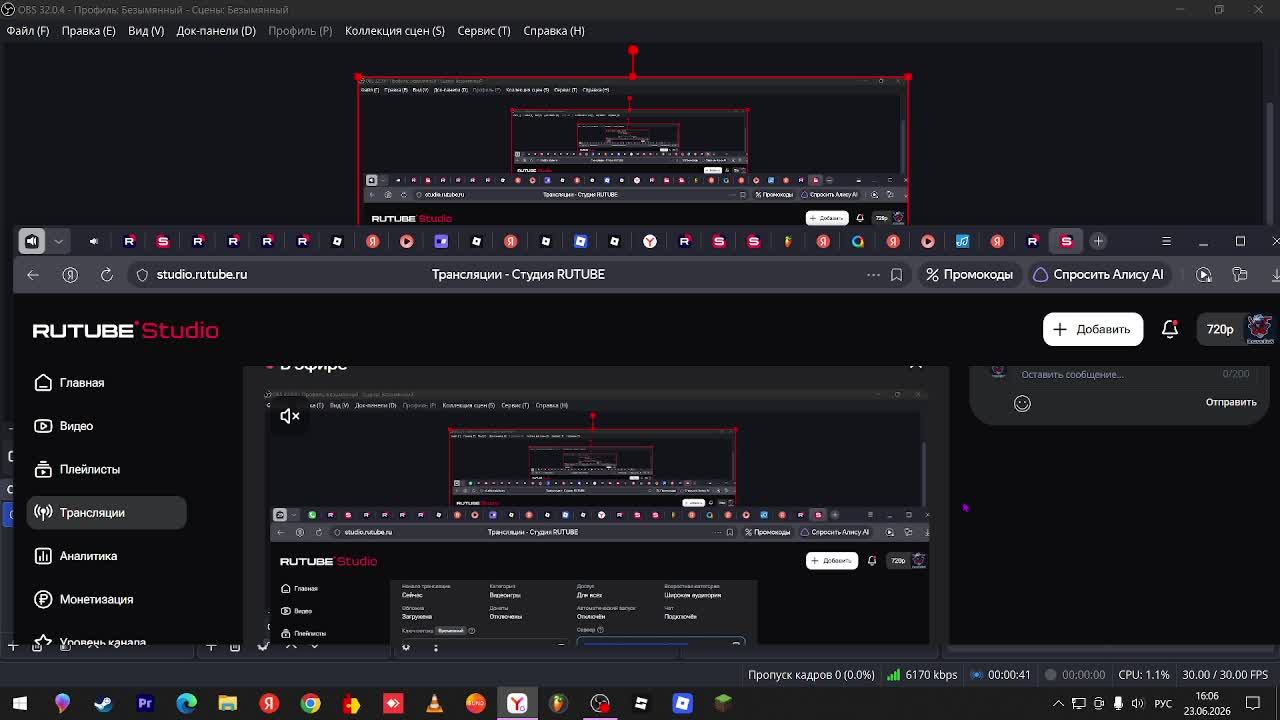
Task: Click the 00:00:41 stream timer
Action: (1001, 675)
